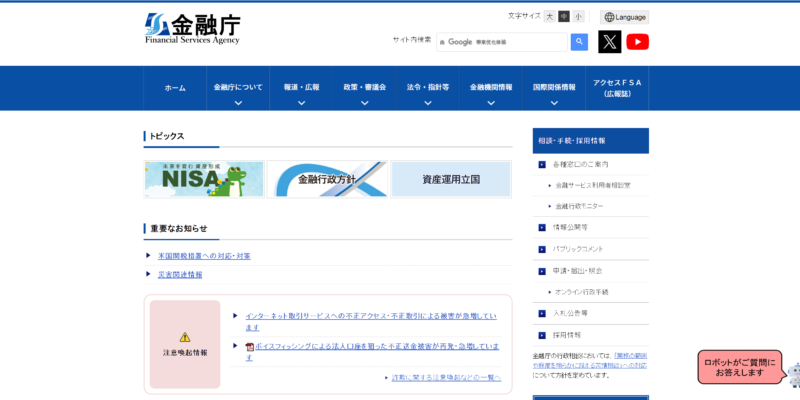Image resolution: width=800 pixels, height=400 pixels.
Task: Open 米国関税措置への対応・対策 link
Action: click(204, 256)
